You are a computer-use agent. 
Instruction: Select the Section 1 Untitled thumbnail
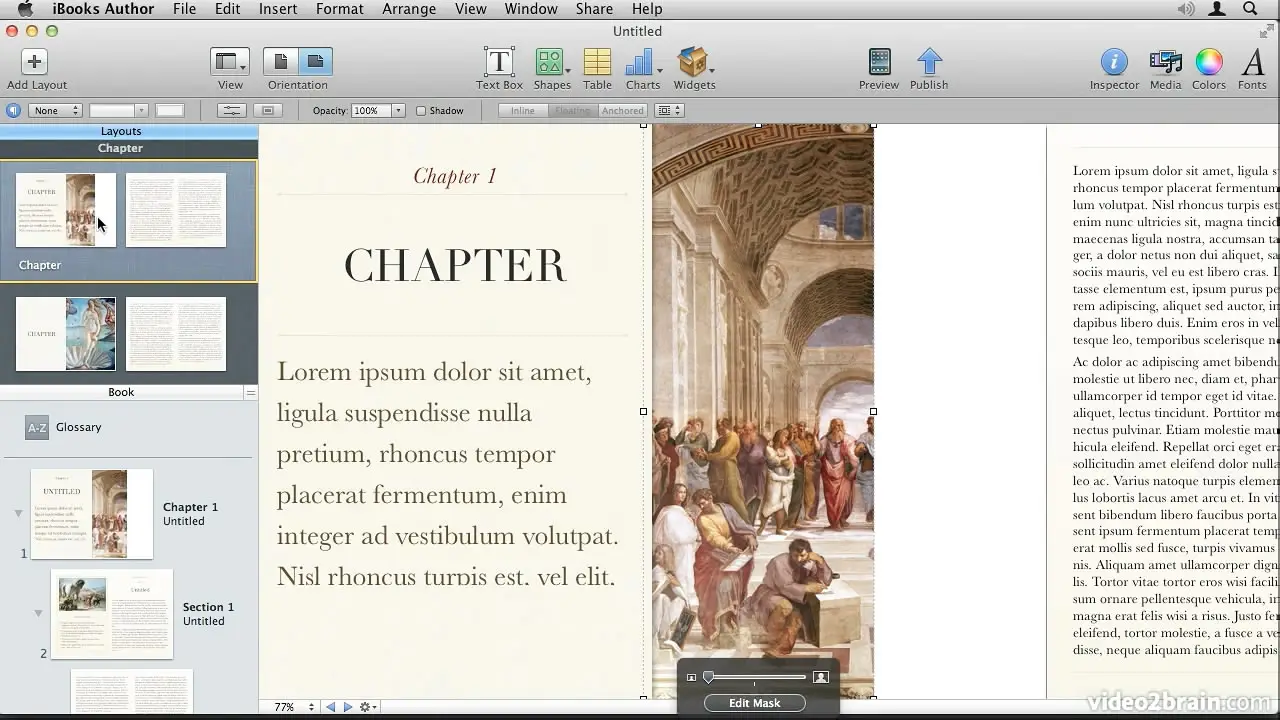pos(112,614)
